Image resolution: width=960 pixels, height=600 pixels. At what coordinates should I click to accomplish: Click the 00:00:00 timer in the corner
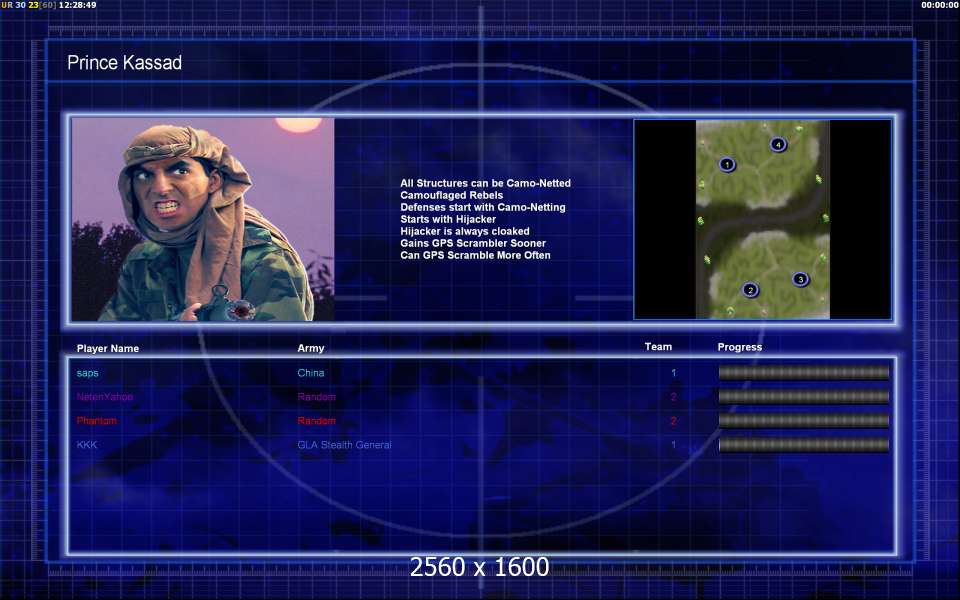(x=940, y=5)
